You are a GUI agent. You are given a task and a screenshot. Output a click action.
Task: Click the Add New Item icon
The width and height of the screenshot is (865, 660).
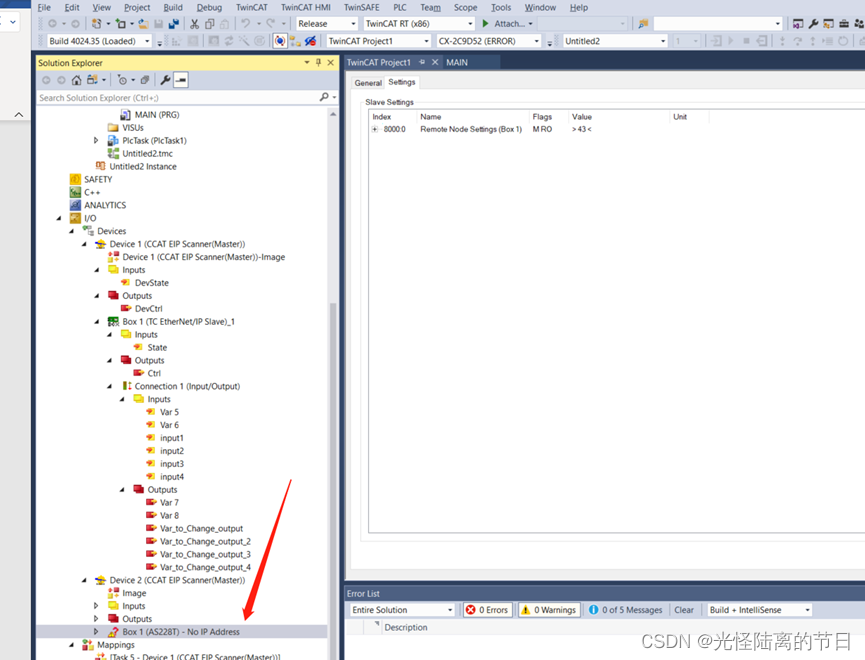(121, 24)
